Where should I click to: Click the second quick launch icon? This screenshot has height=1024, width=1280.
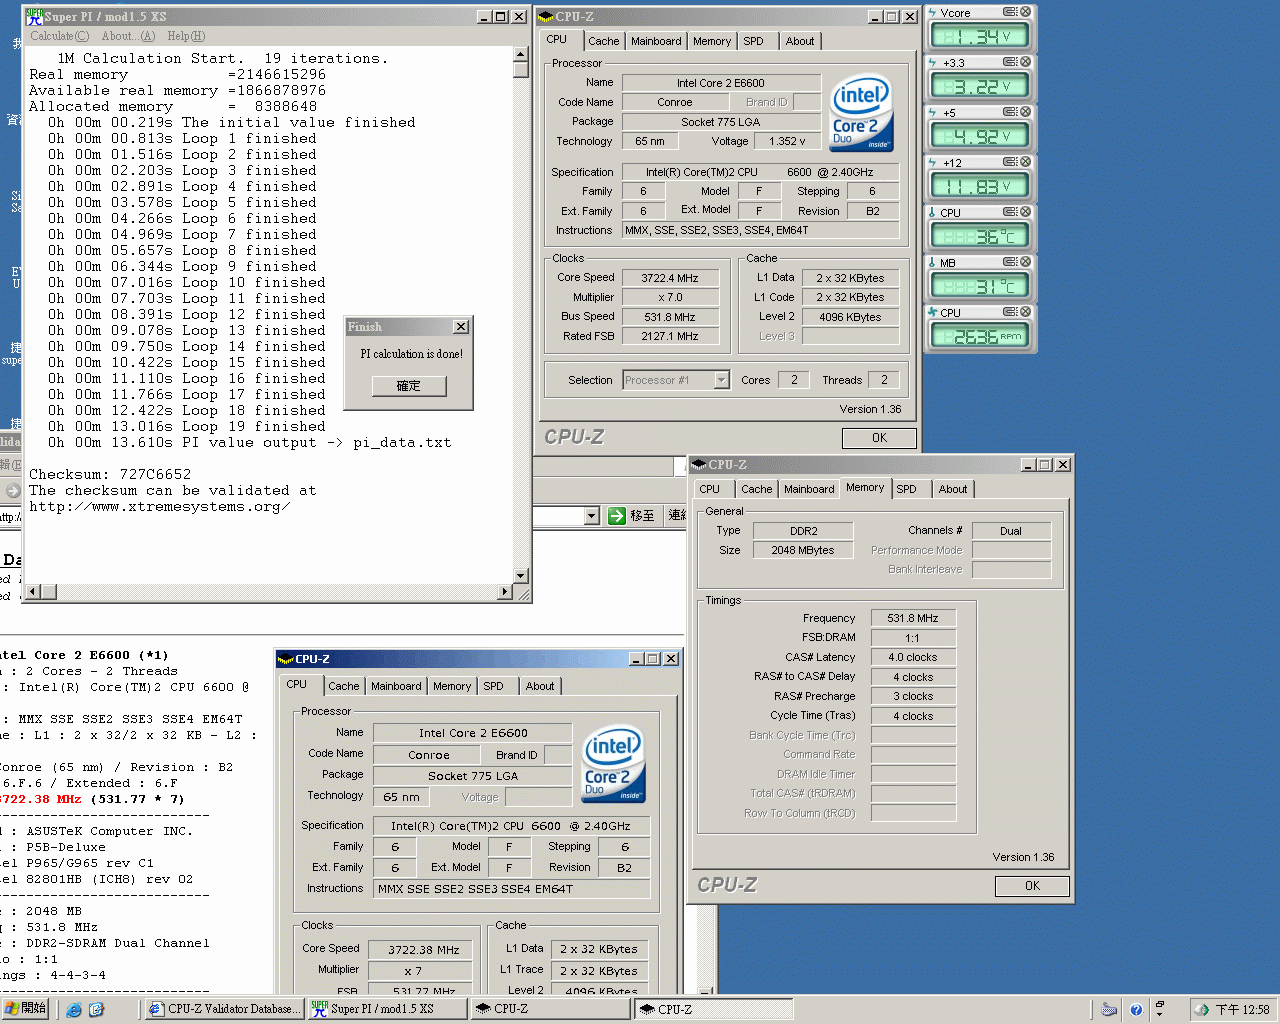click(96, 1010)
